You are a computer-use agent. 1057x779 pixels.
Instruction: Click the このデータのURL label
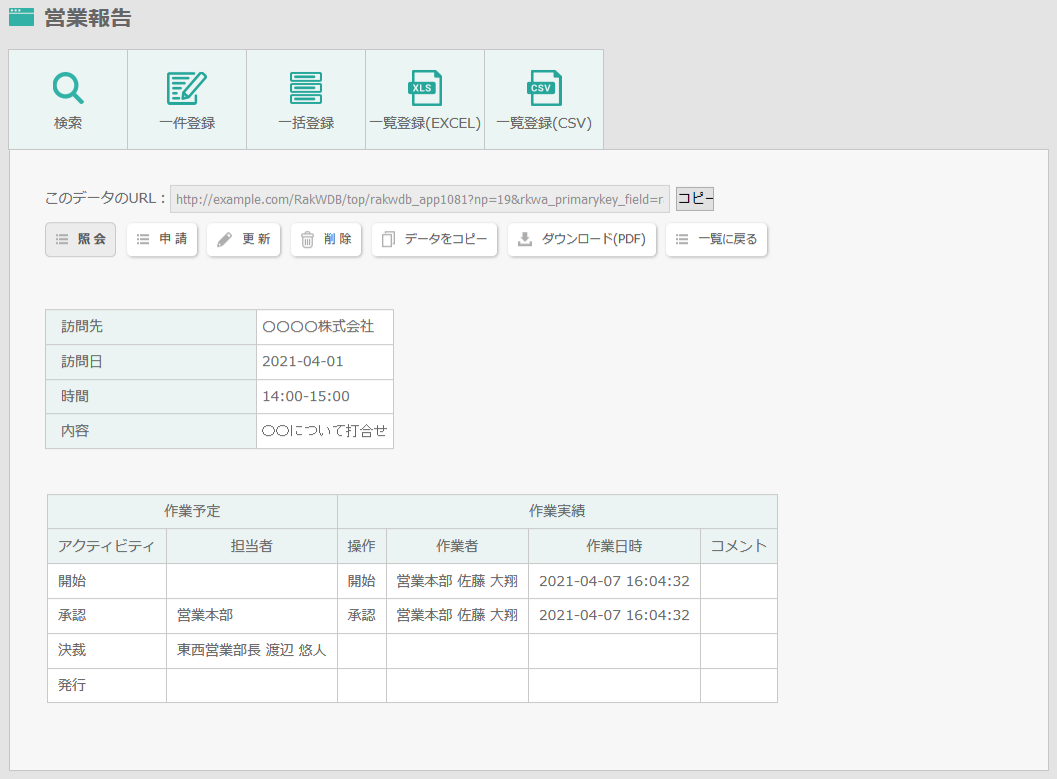[105, 198]
